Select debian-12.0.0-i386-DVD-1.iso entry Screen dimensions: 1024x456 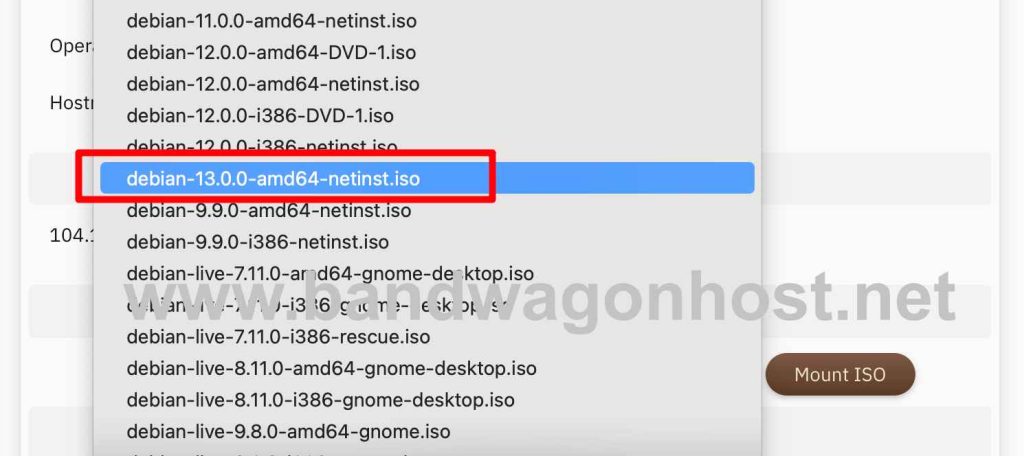click(427, 116)
